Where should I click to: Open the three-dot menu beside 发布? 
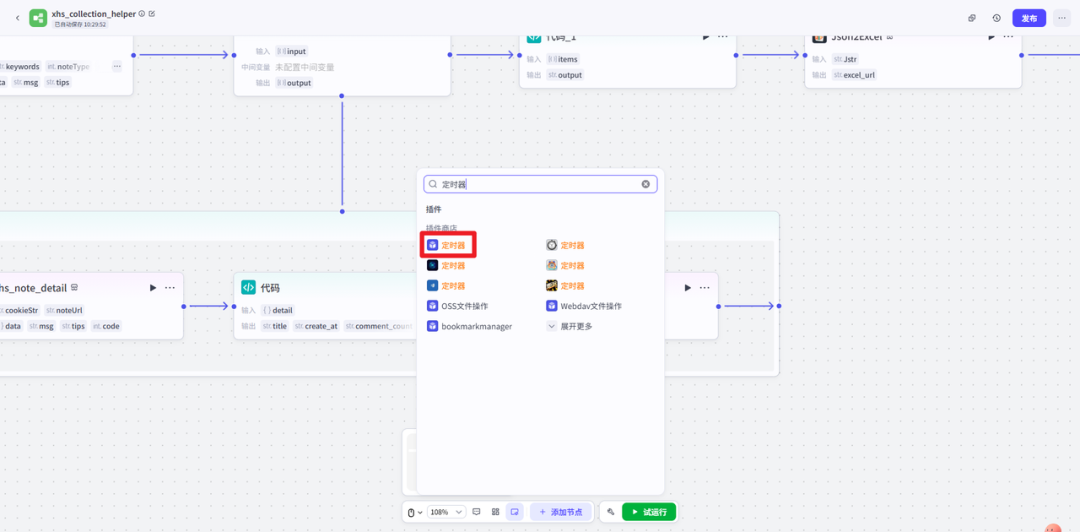[x=1061, y=18]
